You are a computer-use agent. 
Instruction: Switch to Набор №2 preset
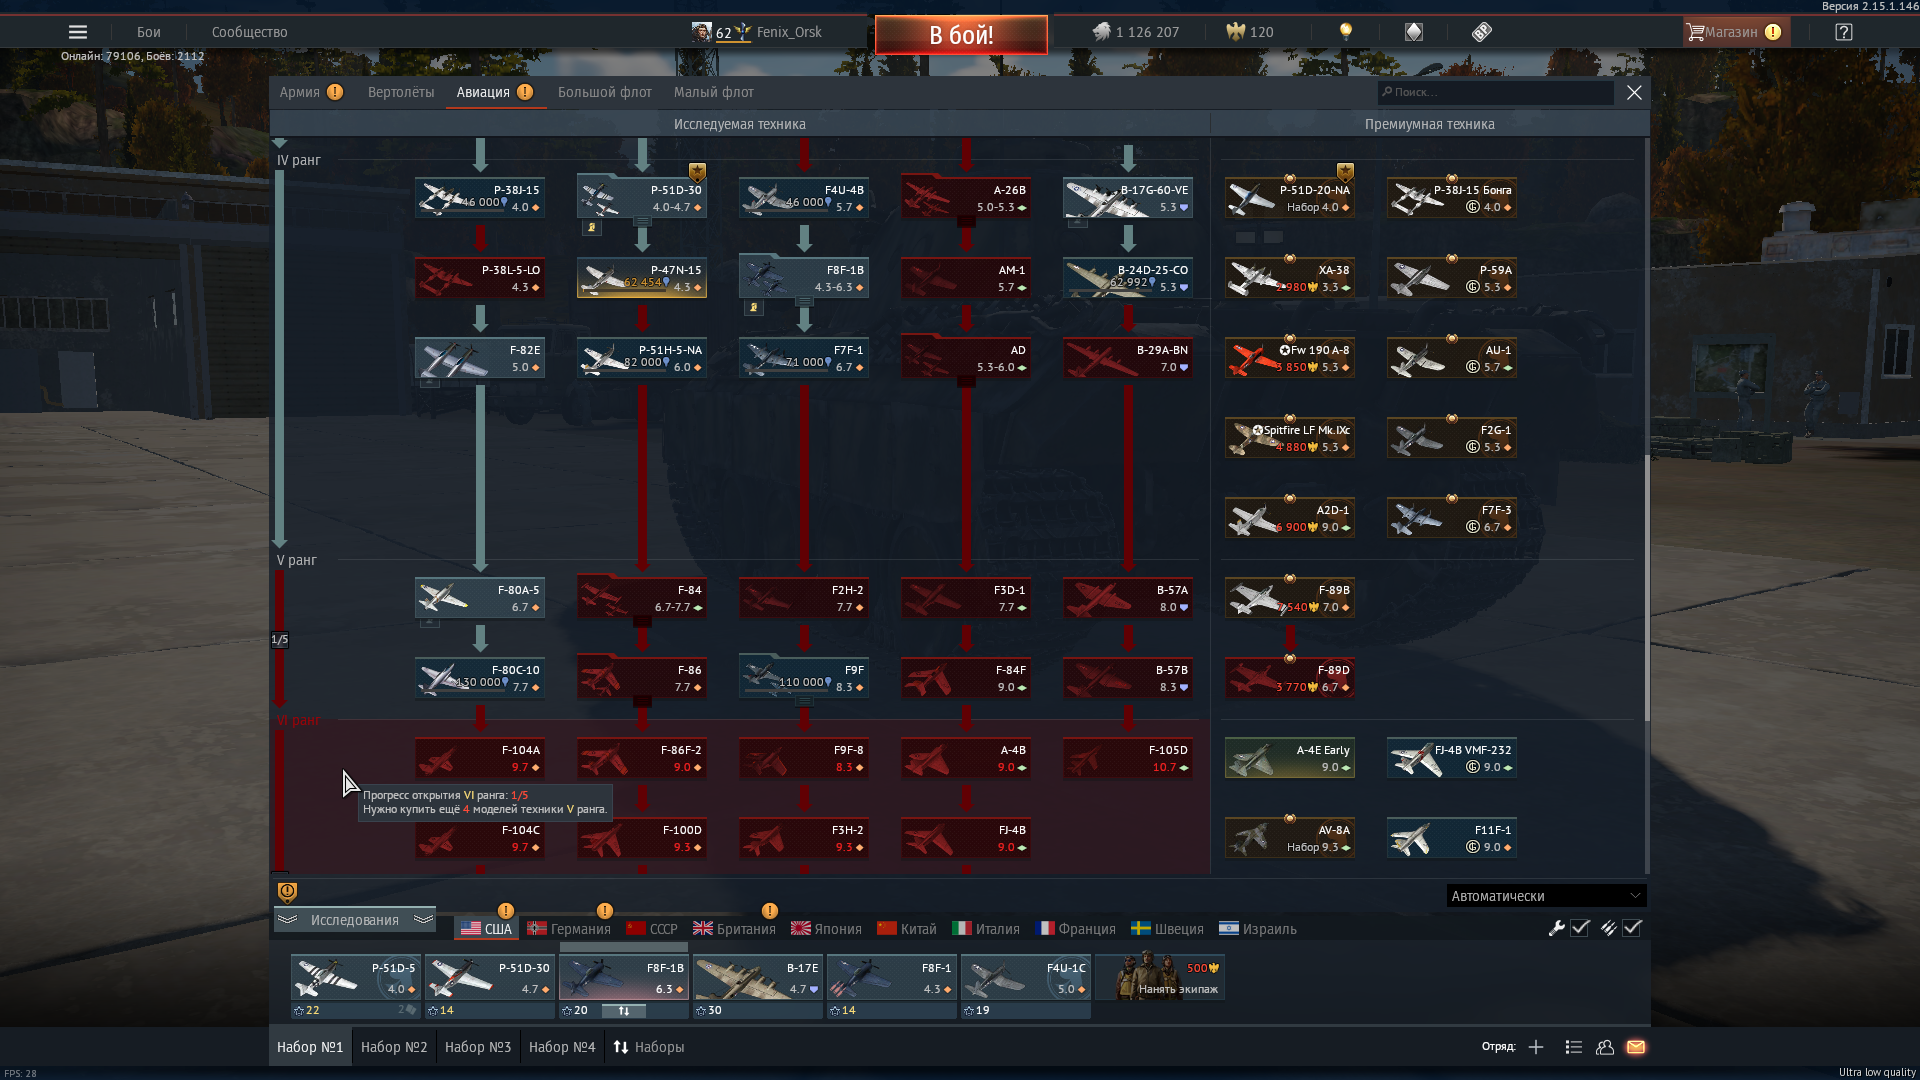[394, 1047]
